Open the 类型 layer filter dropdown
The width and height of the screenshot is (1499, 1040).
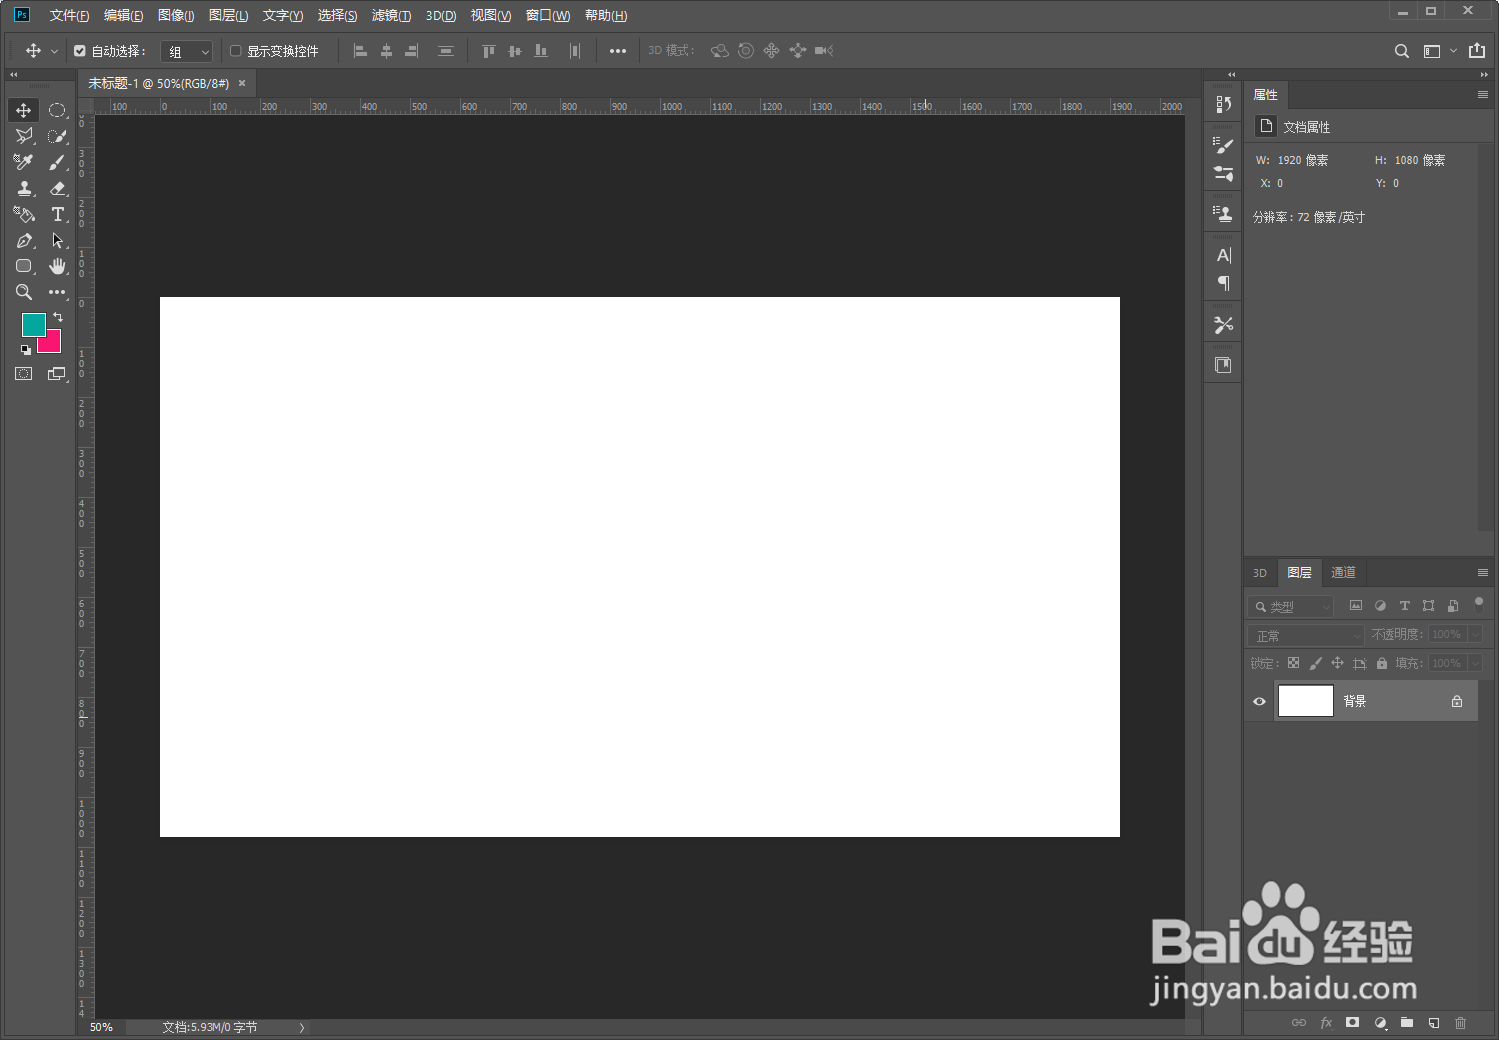(x=1291, y=606)
